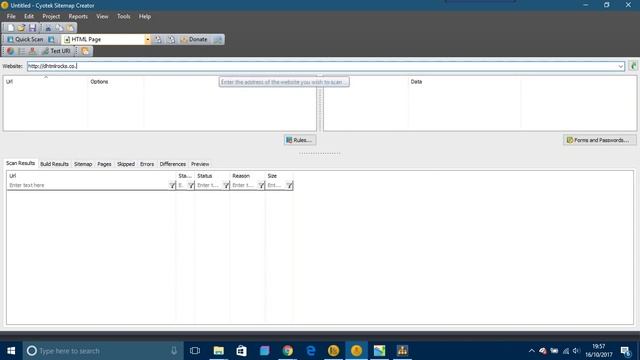Switch to the Sitemap tab

[x=83, y=164]
